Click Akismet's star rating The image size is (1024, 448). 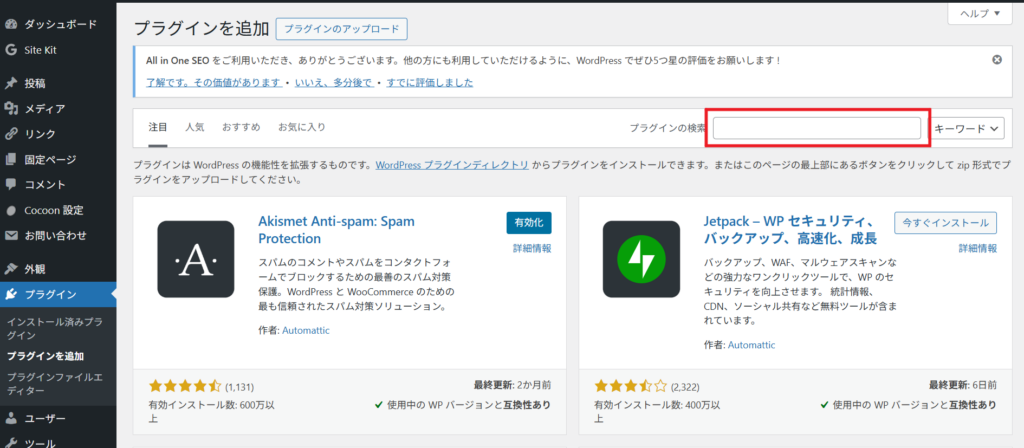click(x=185, y=386)
